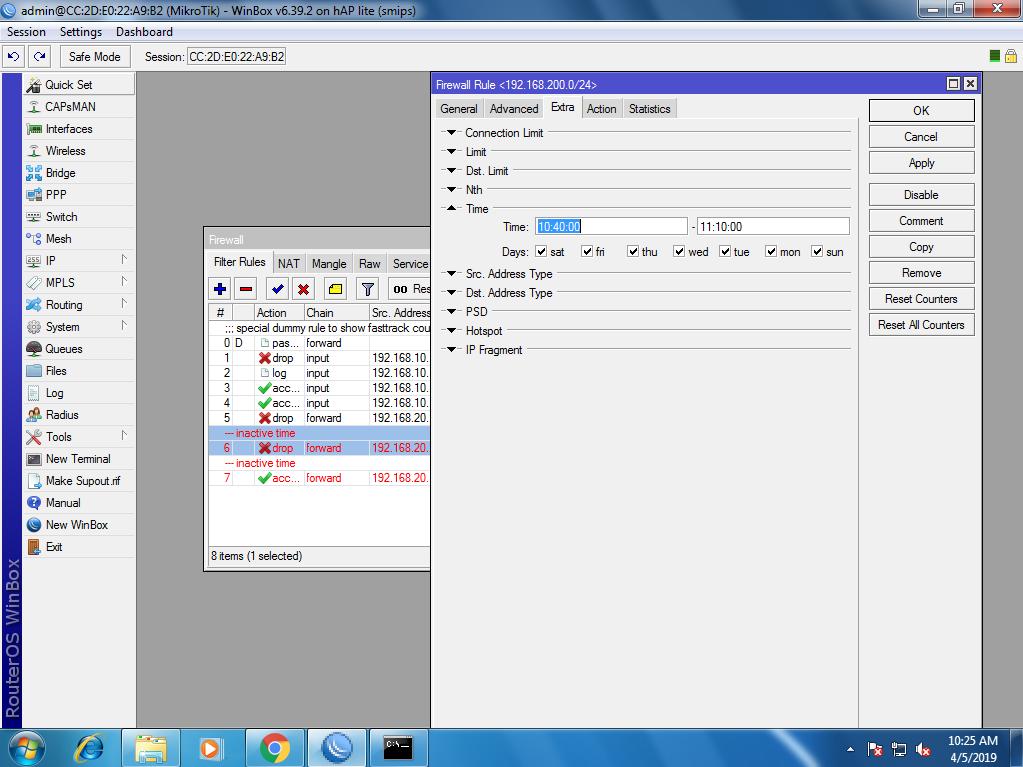Open the Manual from the sidebar
The image size is (1023, 767).
pyautogui.click(x=79, y=503)
